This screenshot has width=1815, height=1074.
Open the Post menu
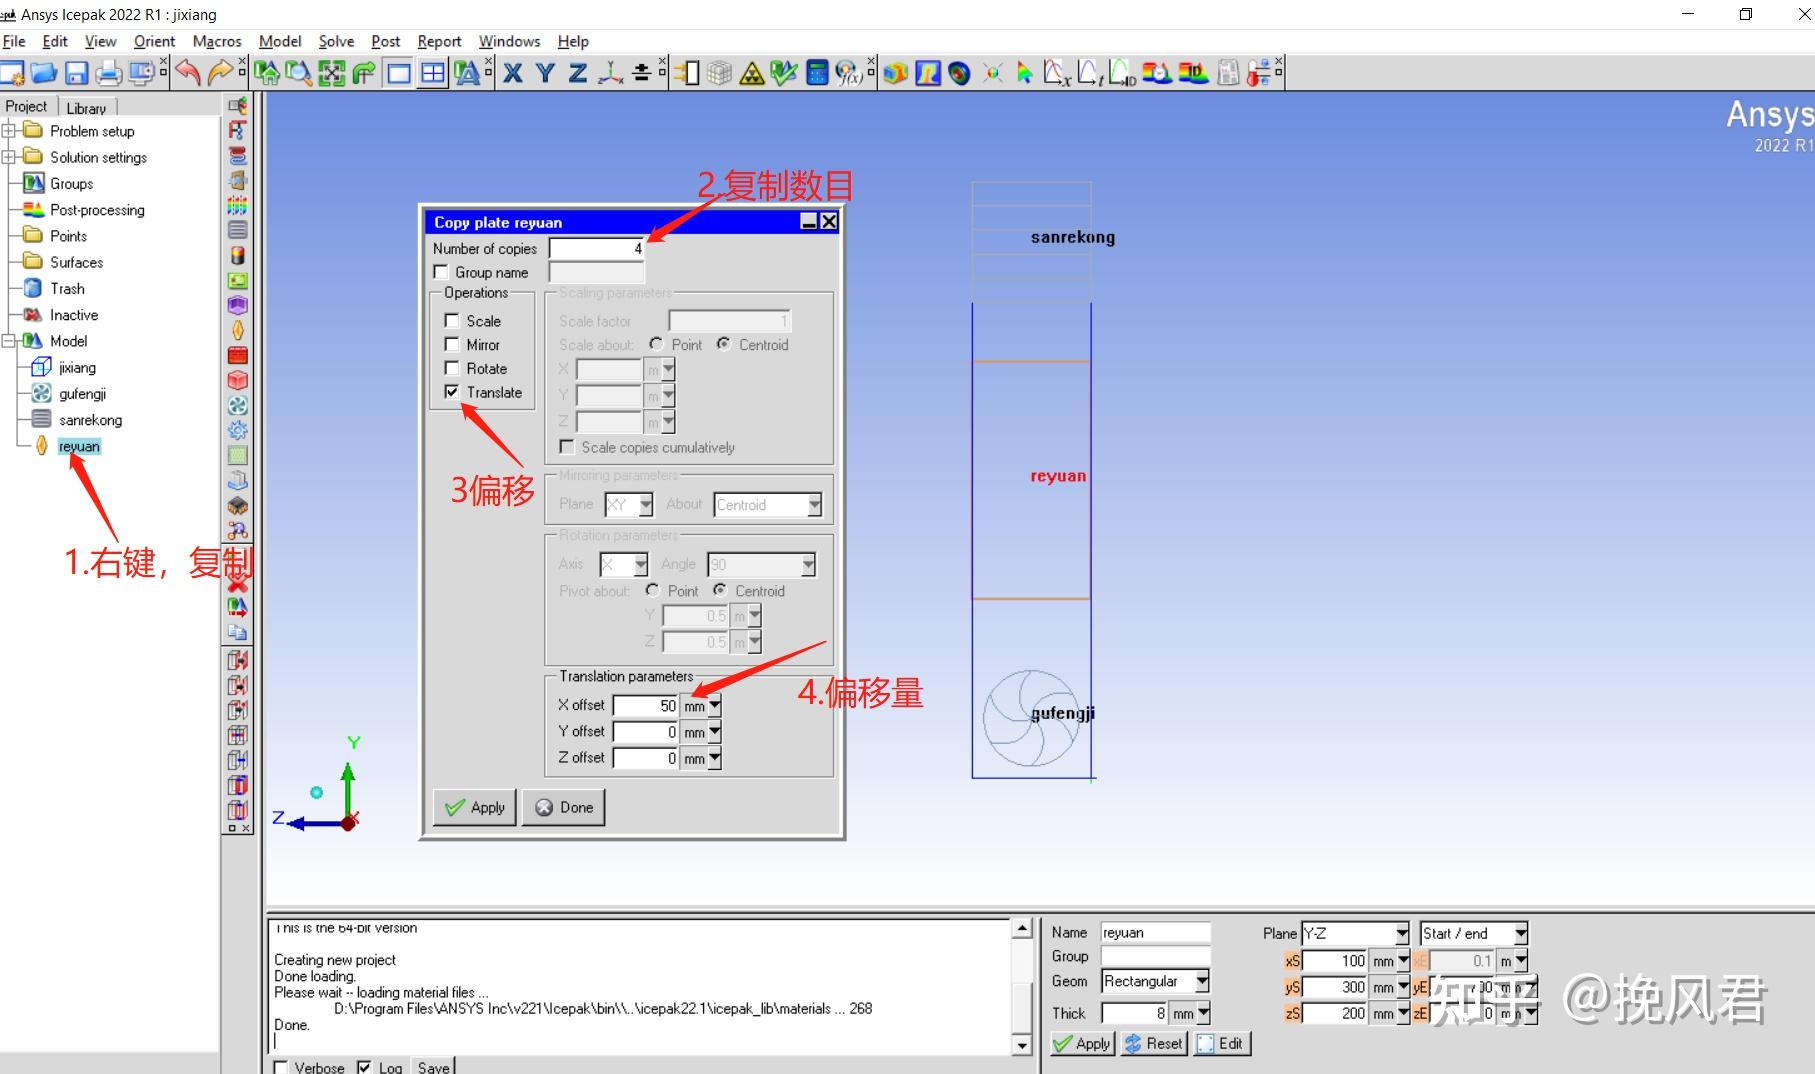[385, 41]
